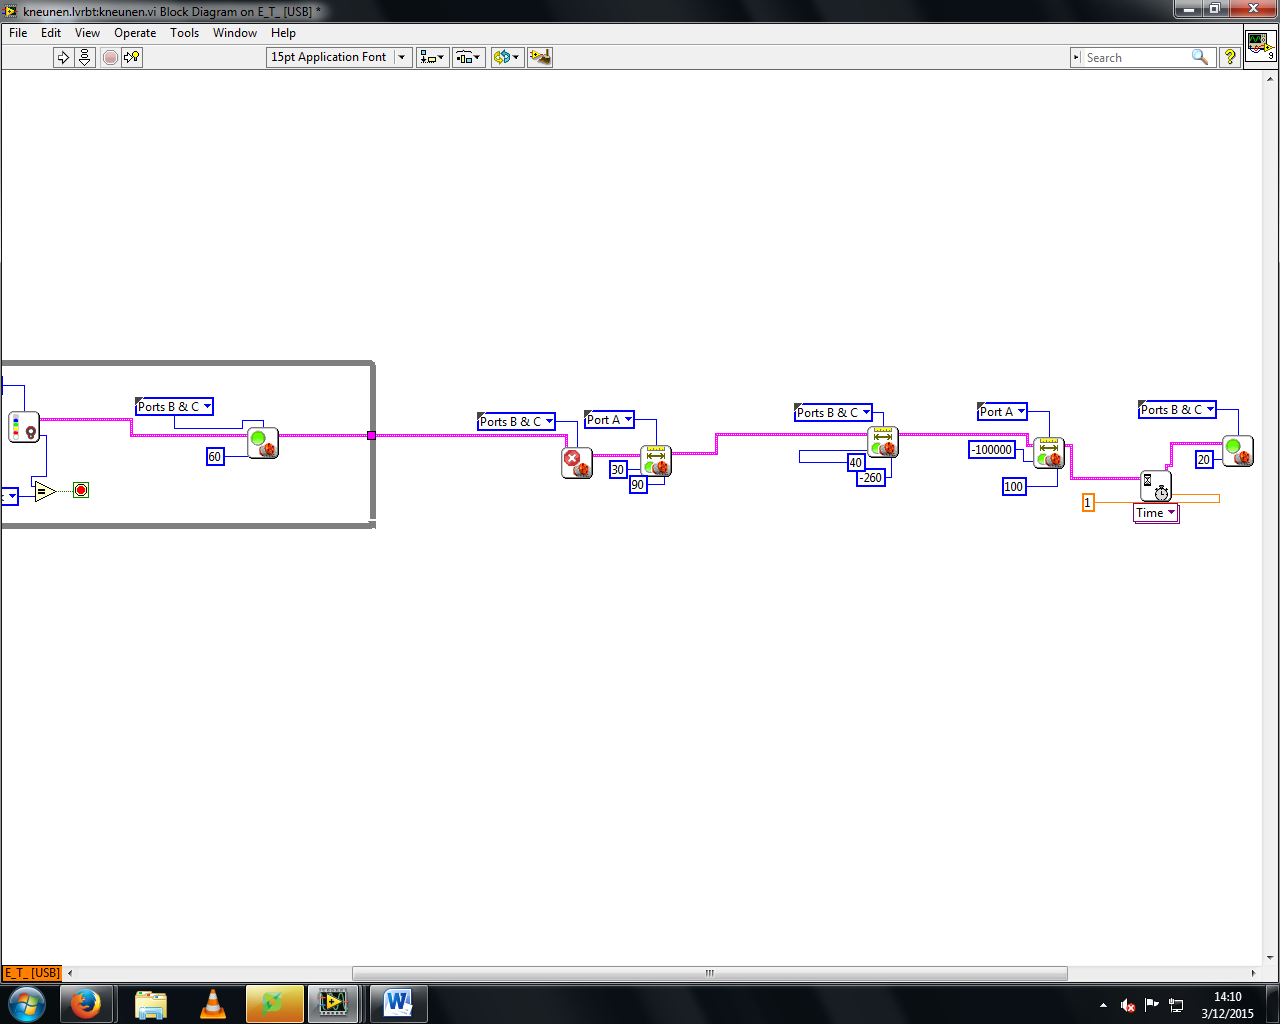
Task: Open Windows Explorer from the taskbar
Action: coord(150,1003)
